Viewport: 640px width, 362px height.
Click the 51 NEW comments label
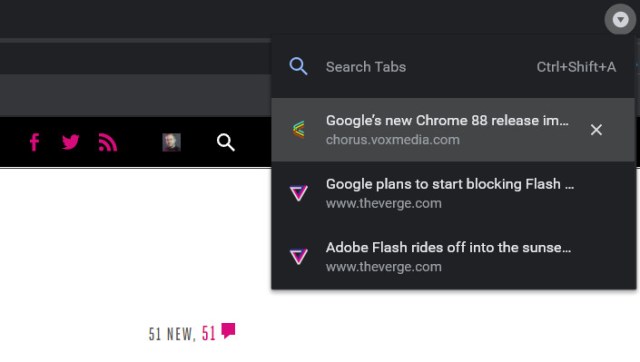tap(173, 334)
